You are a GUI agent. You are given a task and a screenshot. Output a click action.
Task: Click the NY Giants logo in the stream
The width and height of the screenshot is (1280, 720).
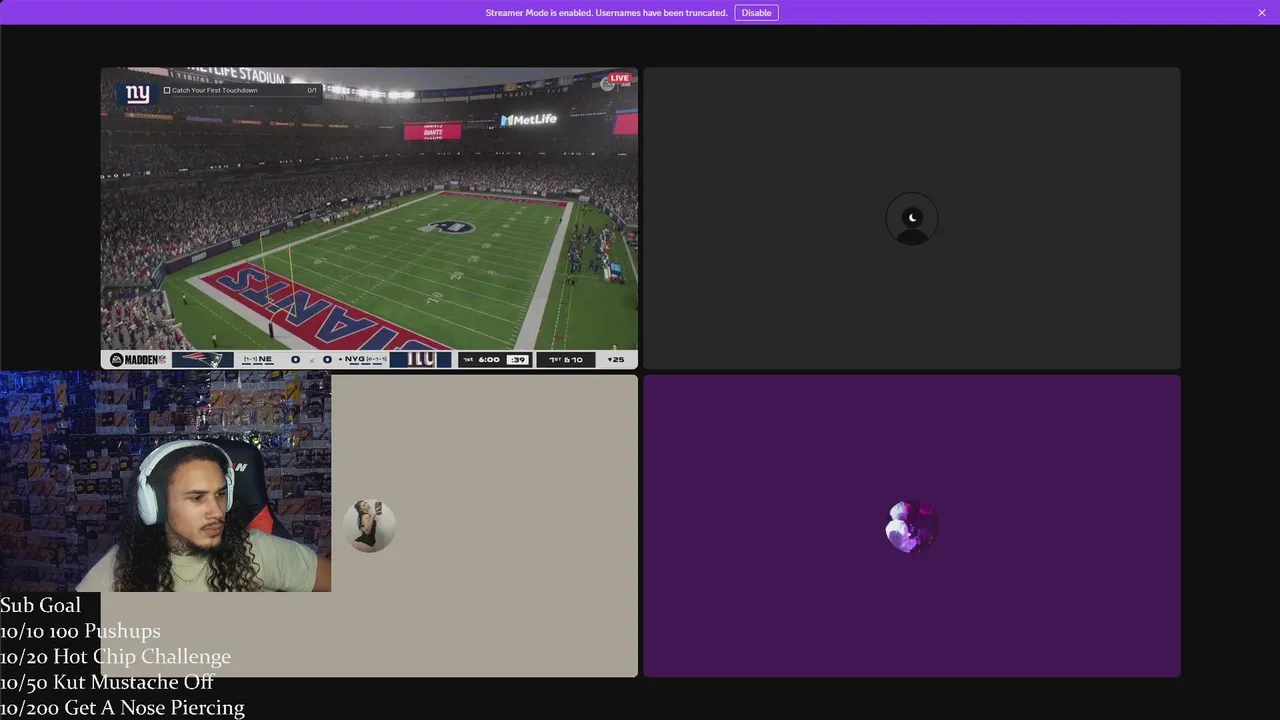pyautogui.click(x=138, y=94)
